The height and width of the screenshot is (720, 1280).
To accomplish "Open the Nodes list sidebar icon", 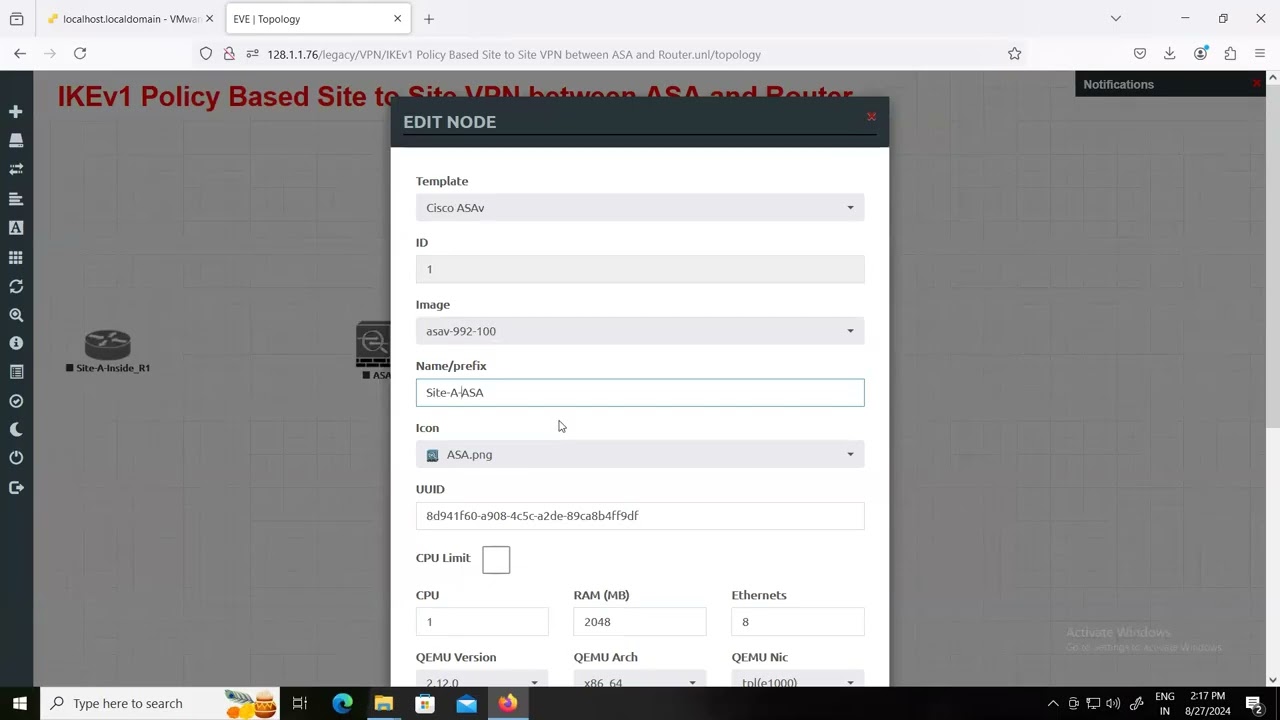I will (16, 141).
